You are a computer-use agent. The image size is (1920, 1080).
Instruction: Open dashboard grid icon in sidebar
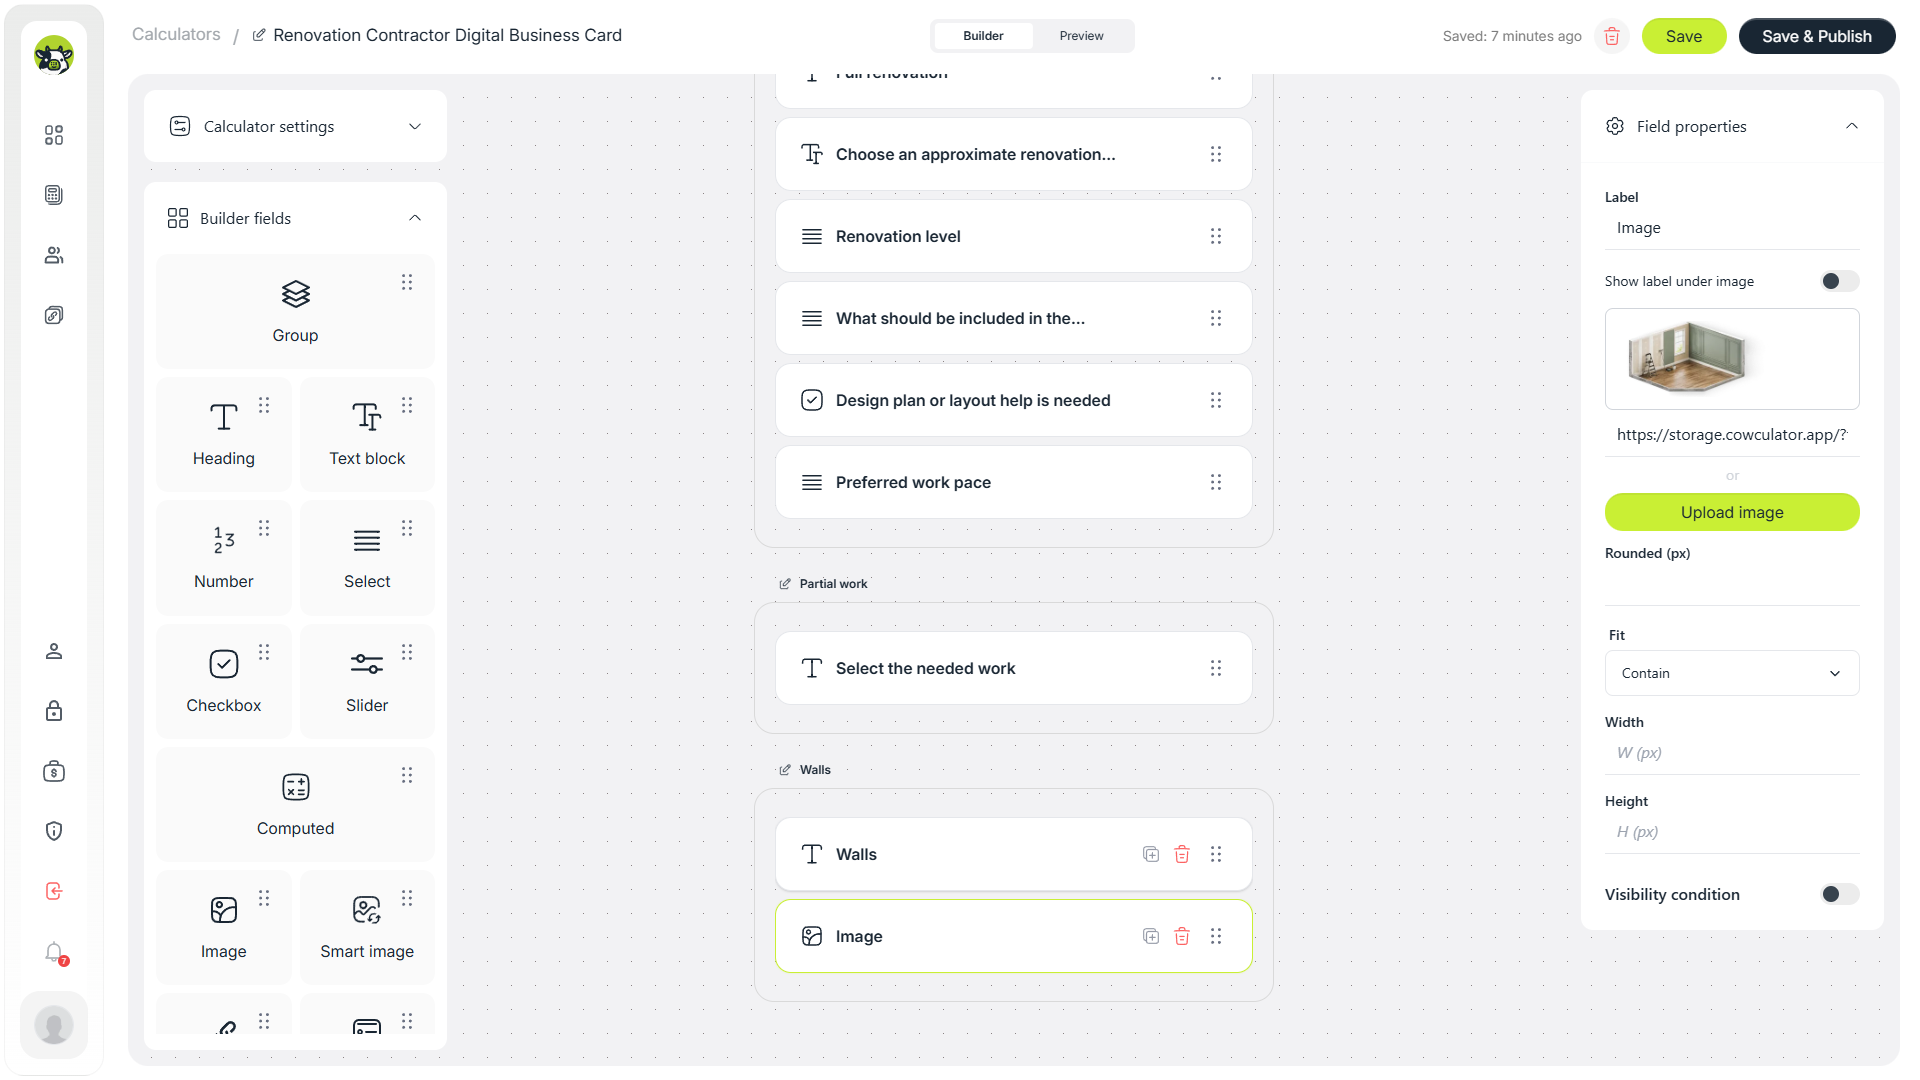tap(54, 135)
